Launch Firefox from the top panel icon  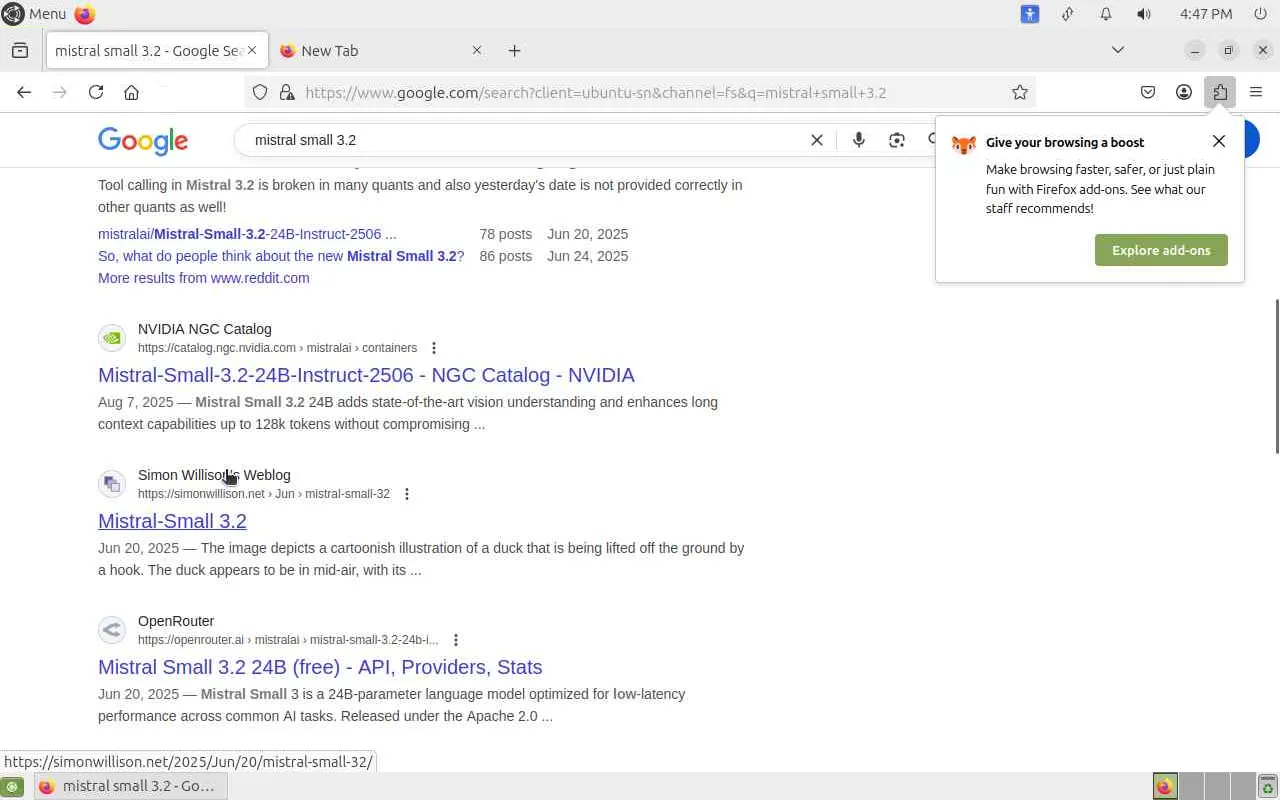(x=85, y=14)
